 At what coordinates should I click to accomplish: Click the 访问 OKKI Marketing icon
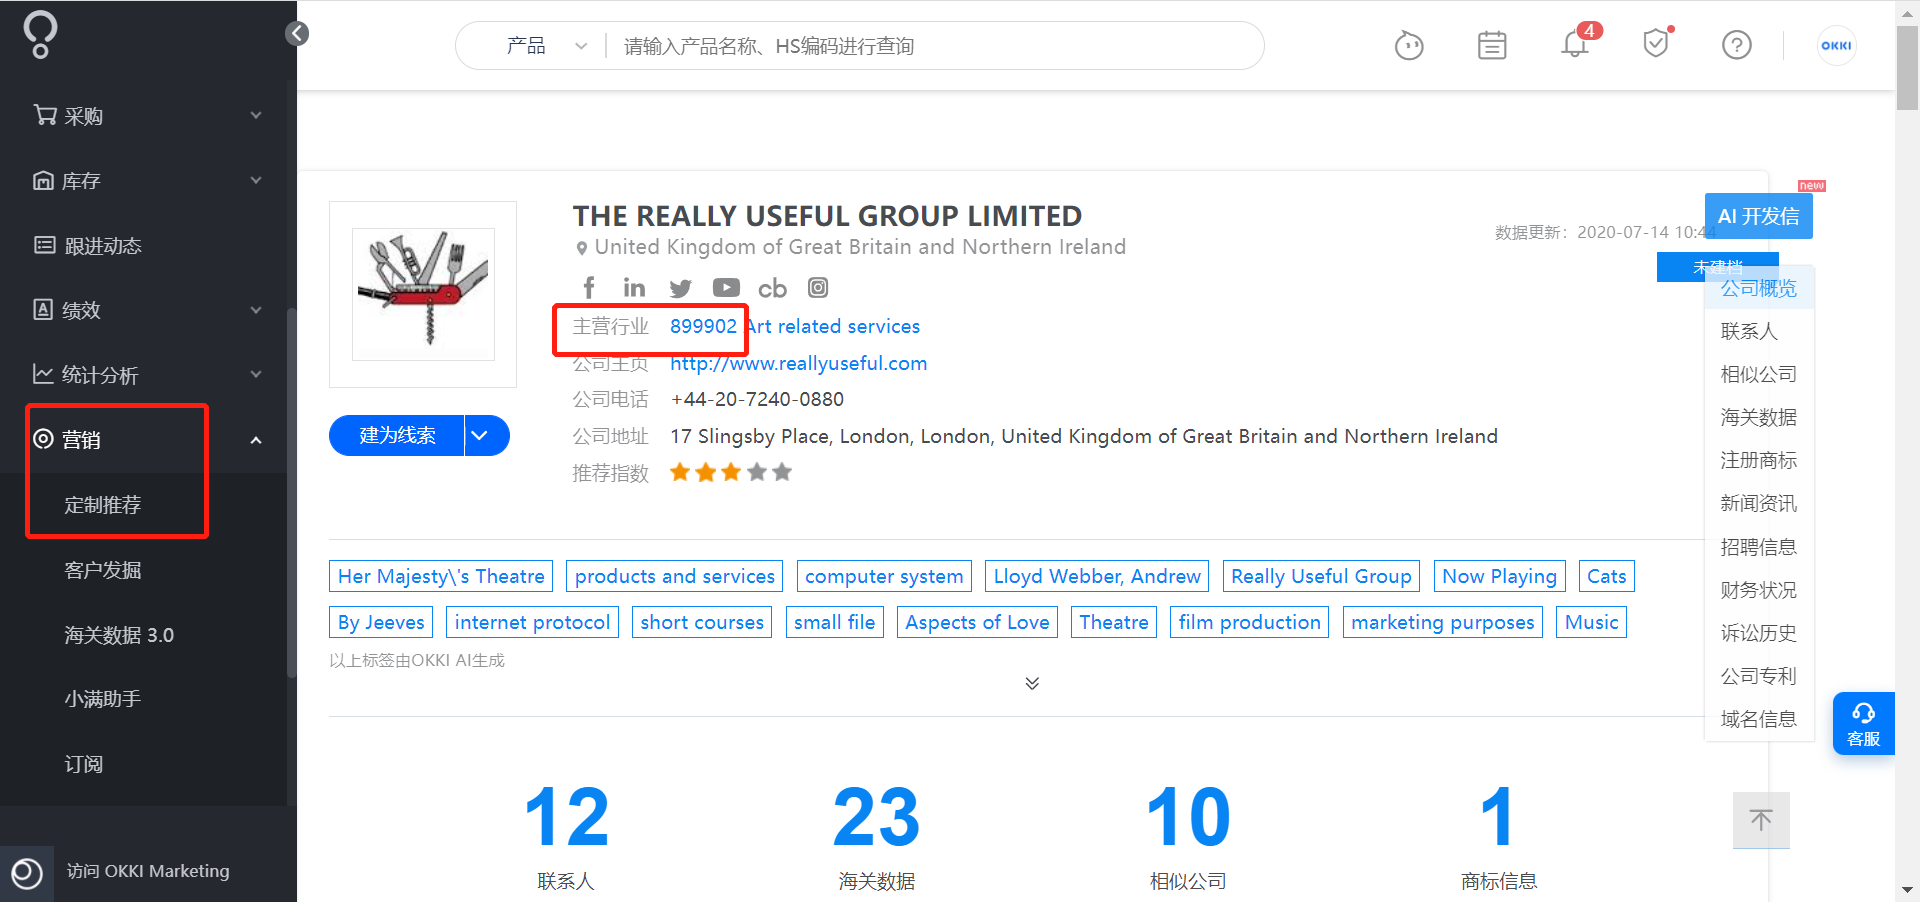point(27,873)
